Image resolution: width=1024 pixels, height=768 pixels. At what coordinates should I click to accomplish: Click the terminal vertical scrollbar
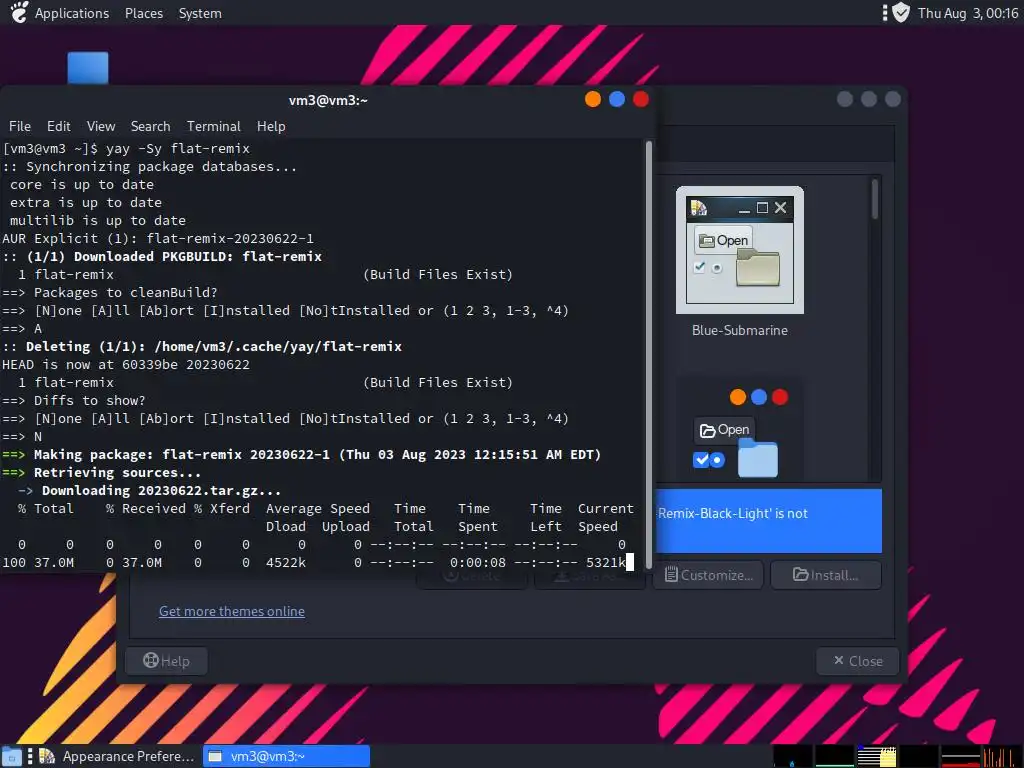648,353
